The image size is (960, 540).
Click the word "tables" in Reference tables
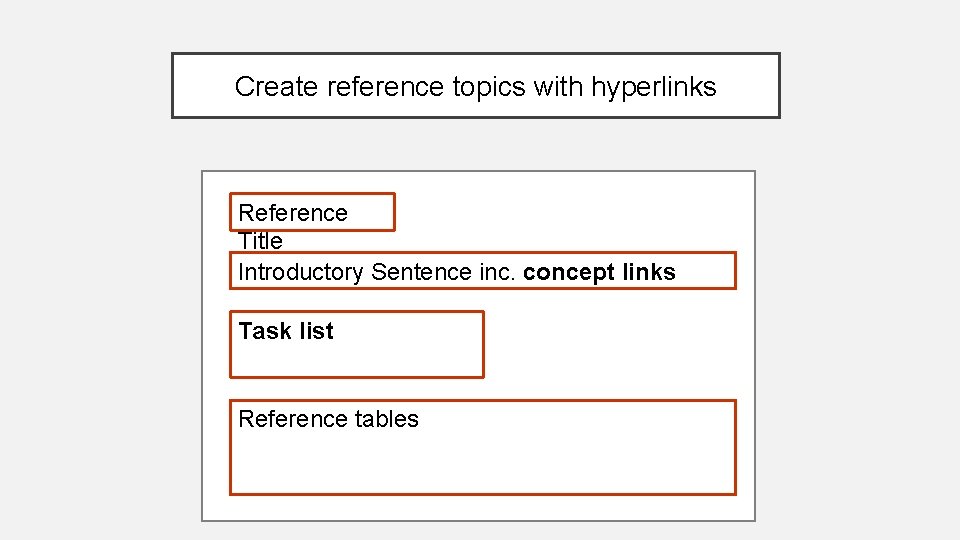click(386, 419)
